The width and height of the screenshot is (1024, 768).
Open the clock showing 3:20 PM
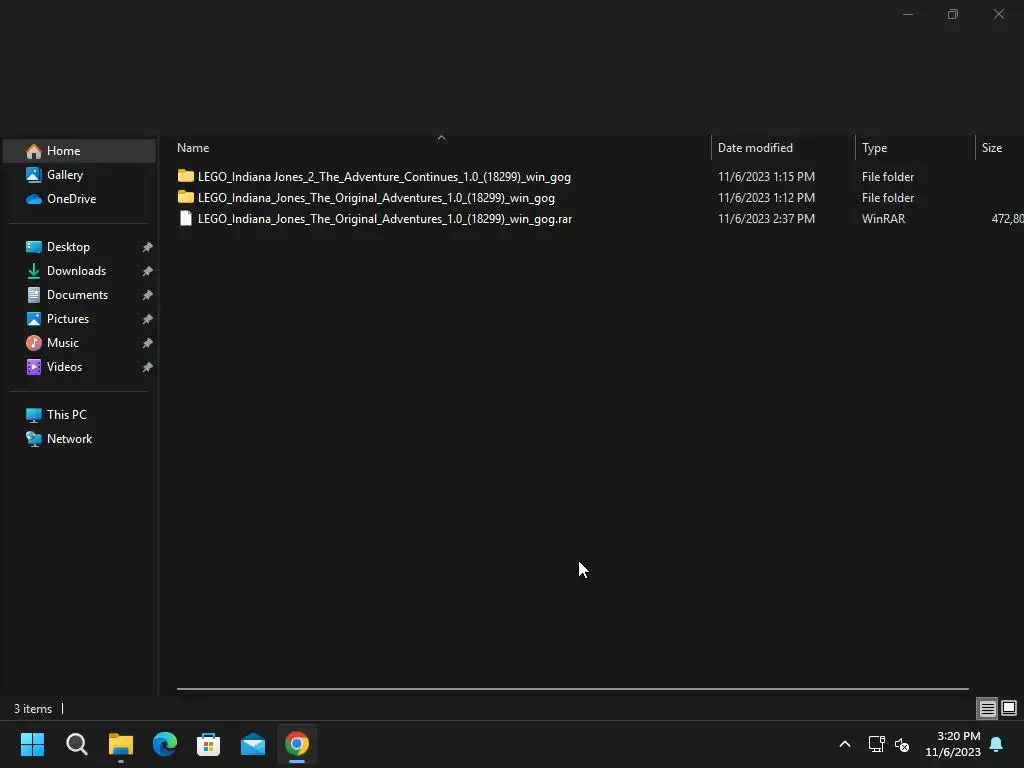[x=953, y=744]
